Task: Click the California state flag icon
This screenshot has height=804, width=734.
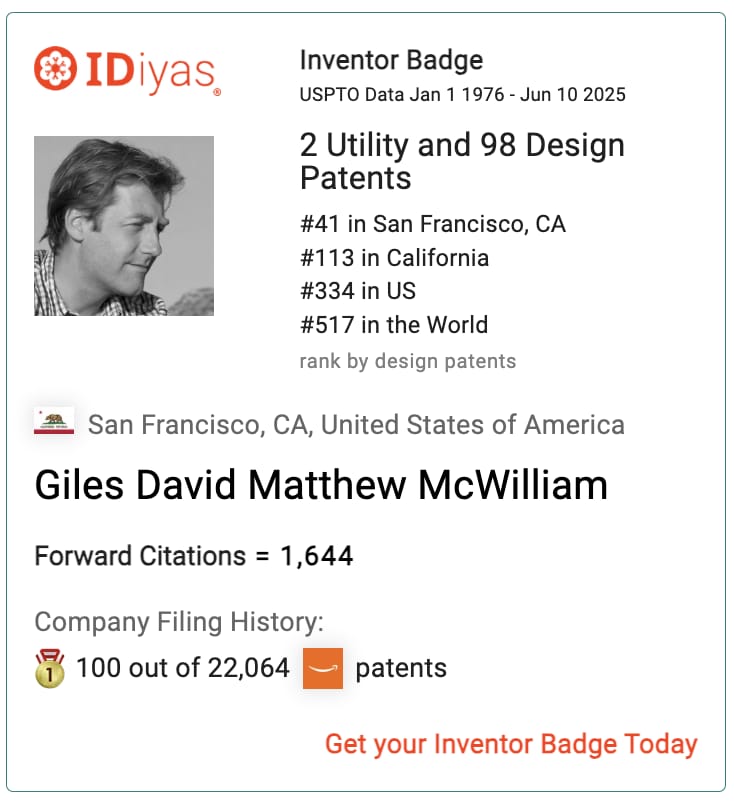Action: pyautogui.click(x=54, y=422)
